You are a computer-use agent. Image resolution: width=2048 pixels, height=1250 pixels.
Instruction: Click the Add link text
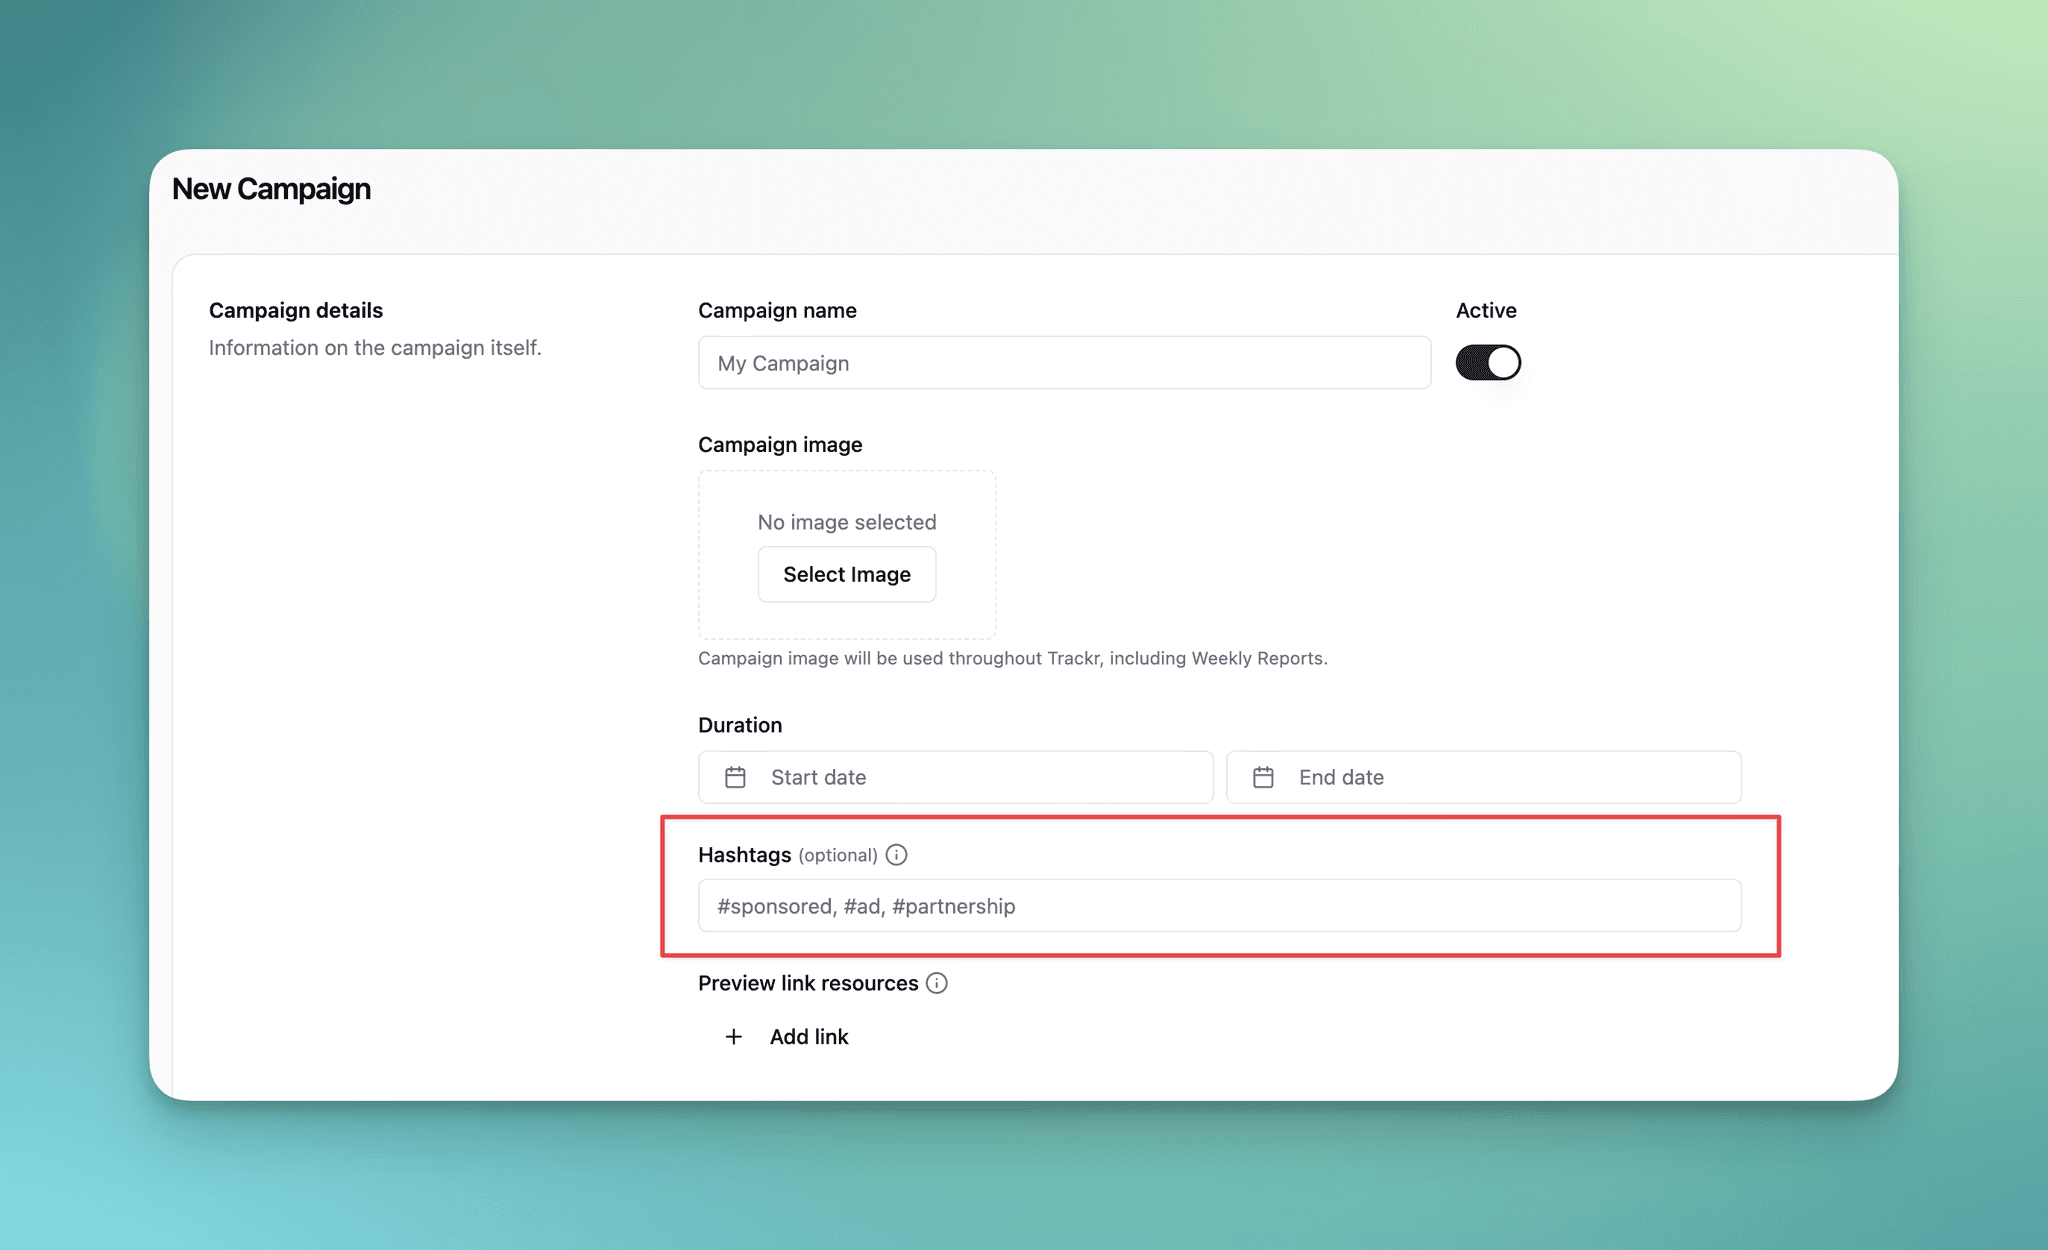pos(809,1037)
